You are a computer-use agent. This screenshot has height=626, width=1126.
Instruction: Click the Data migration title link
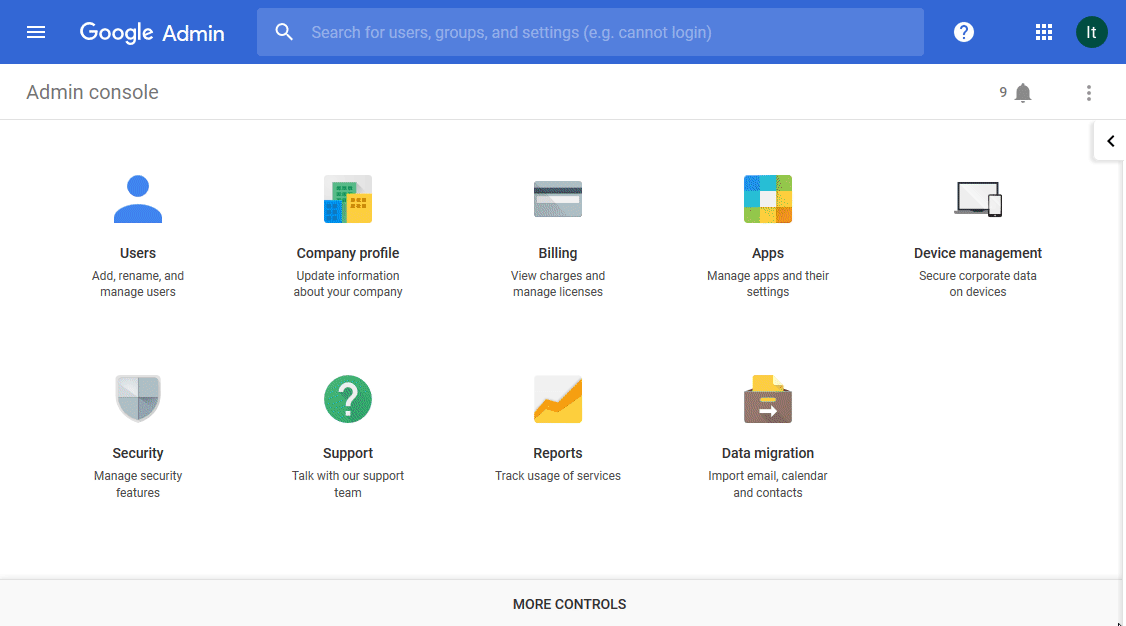pos(768,453)
